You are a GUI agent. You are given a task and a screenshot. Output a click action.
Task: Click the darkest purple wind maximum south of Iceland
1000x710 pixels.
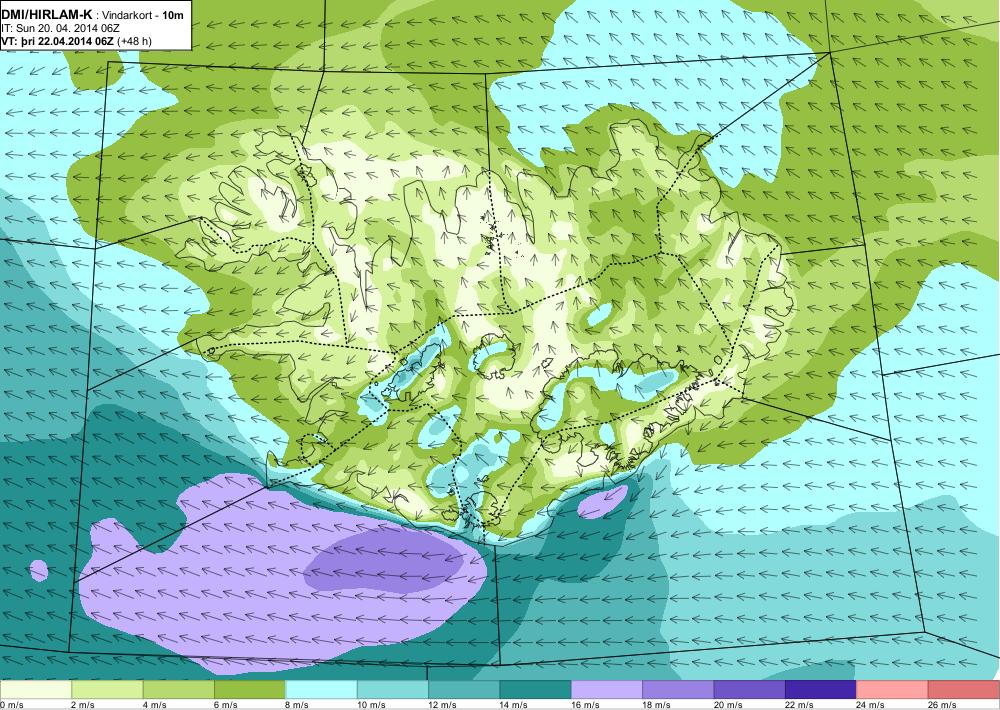click(x=385, y=560)
